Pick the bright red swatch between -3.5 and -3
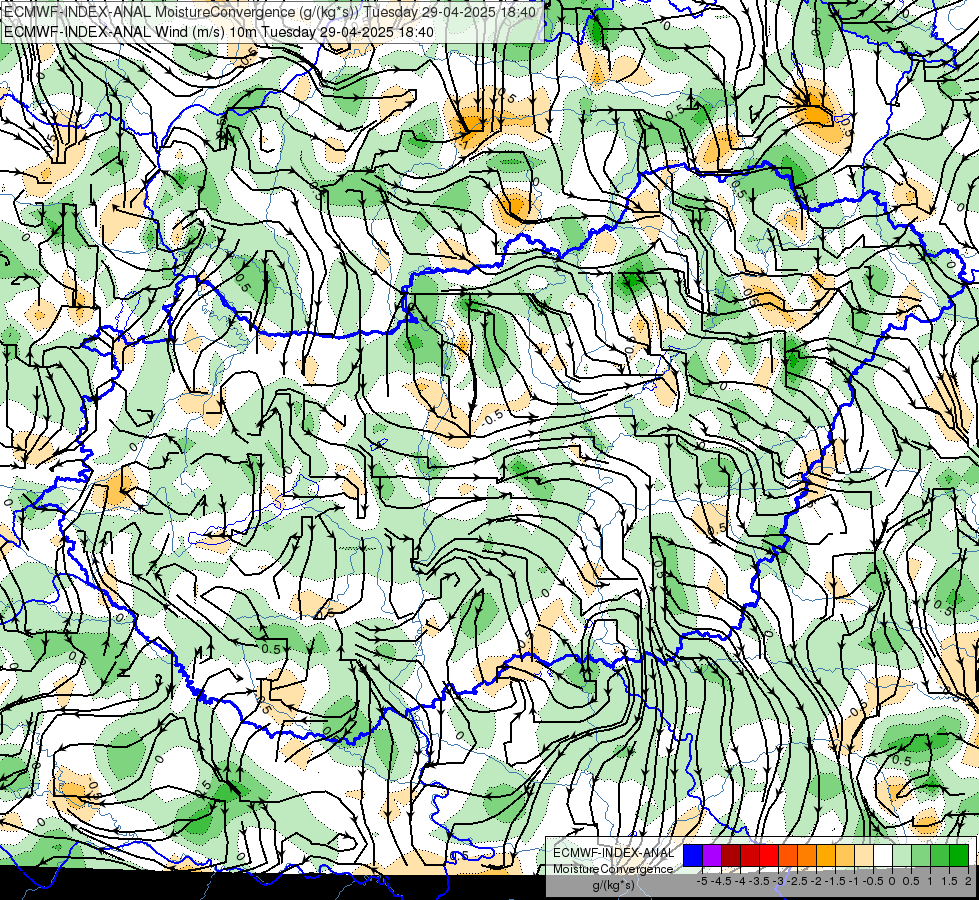The image size is (979, 900). (769, 855)
